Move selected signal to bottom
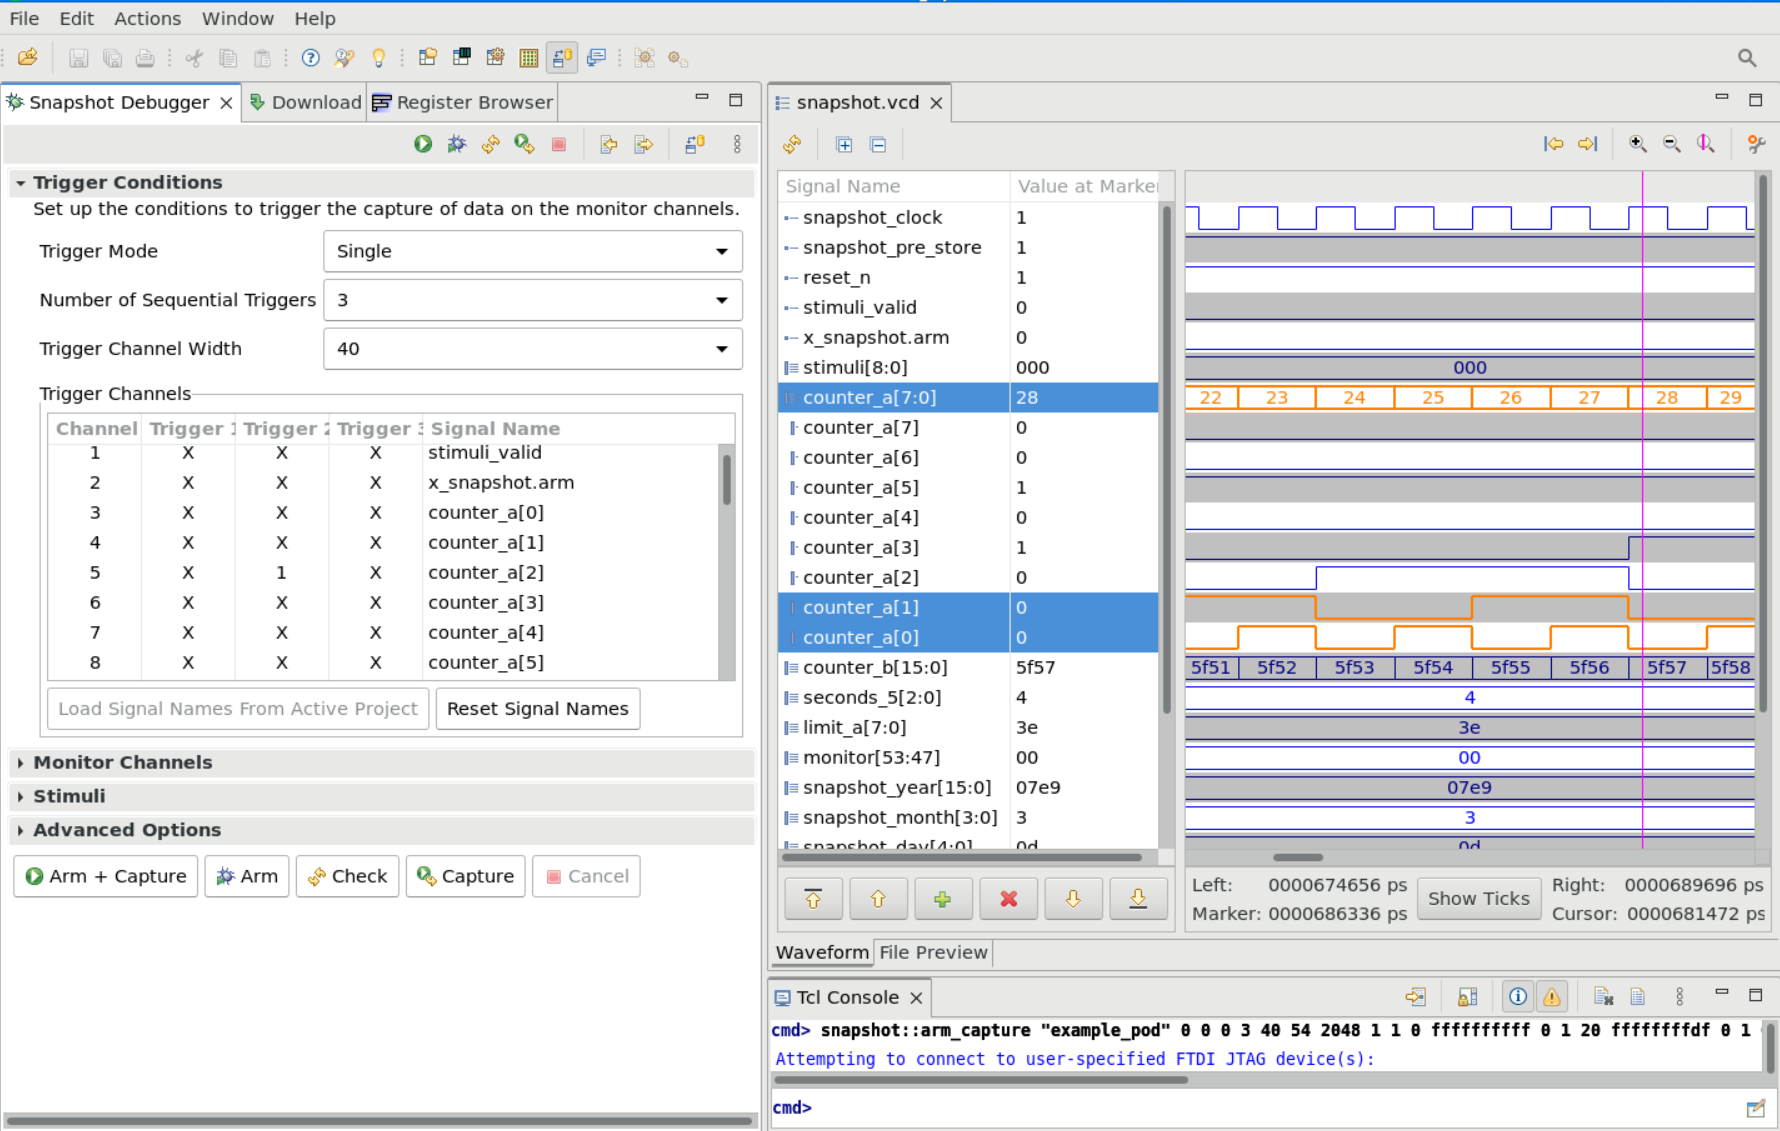Image resolution: width=1780 pixels, height=1131 pixels. [x=1138, y=899]
